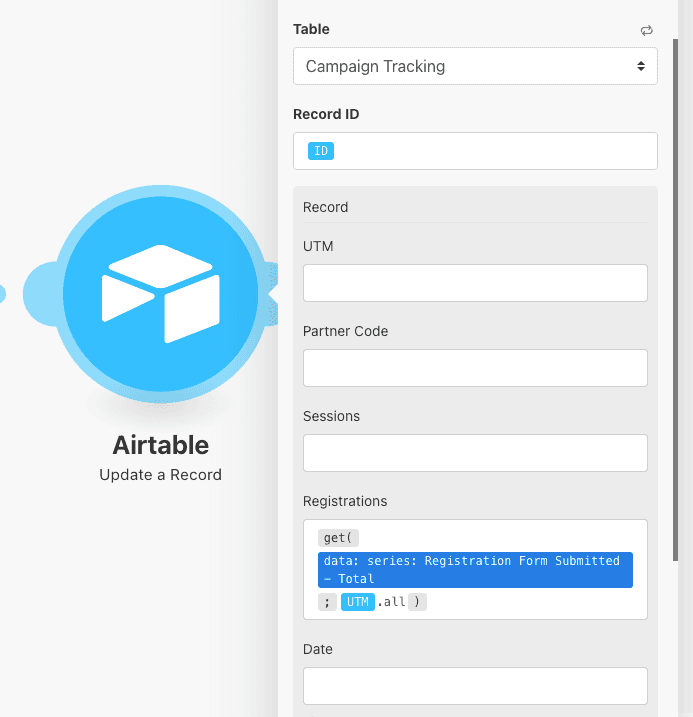The image size is (693, 717).
Task: Click the Airtable module title label
Action: click(160, 445)
